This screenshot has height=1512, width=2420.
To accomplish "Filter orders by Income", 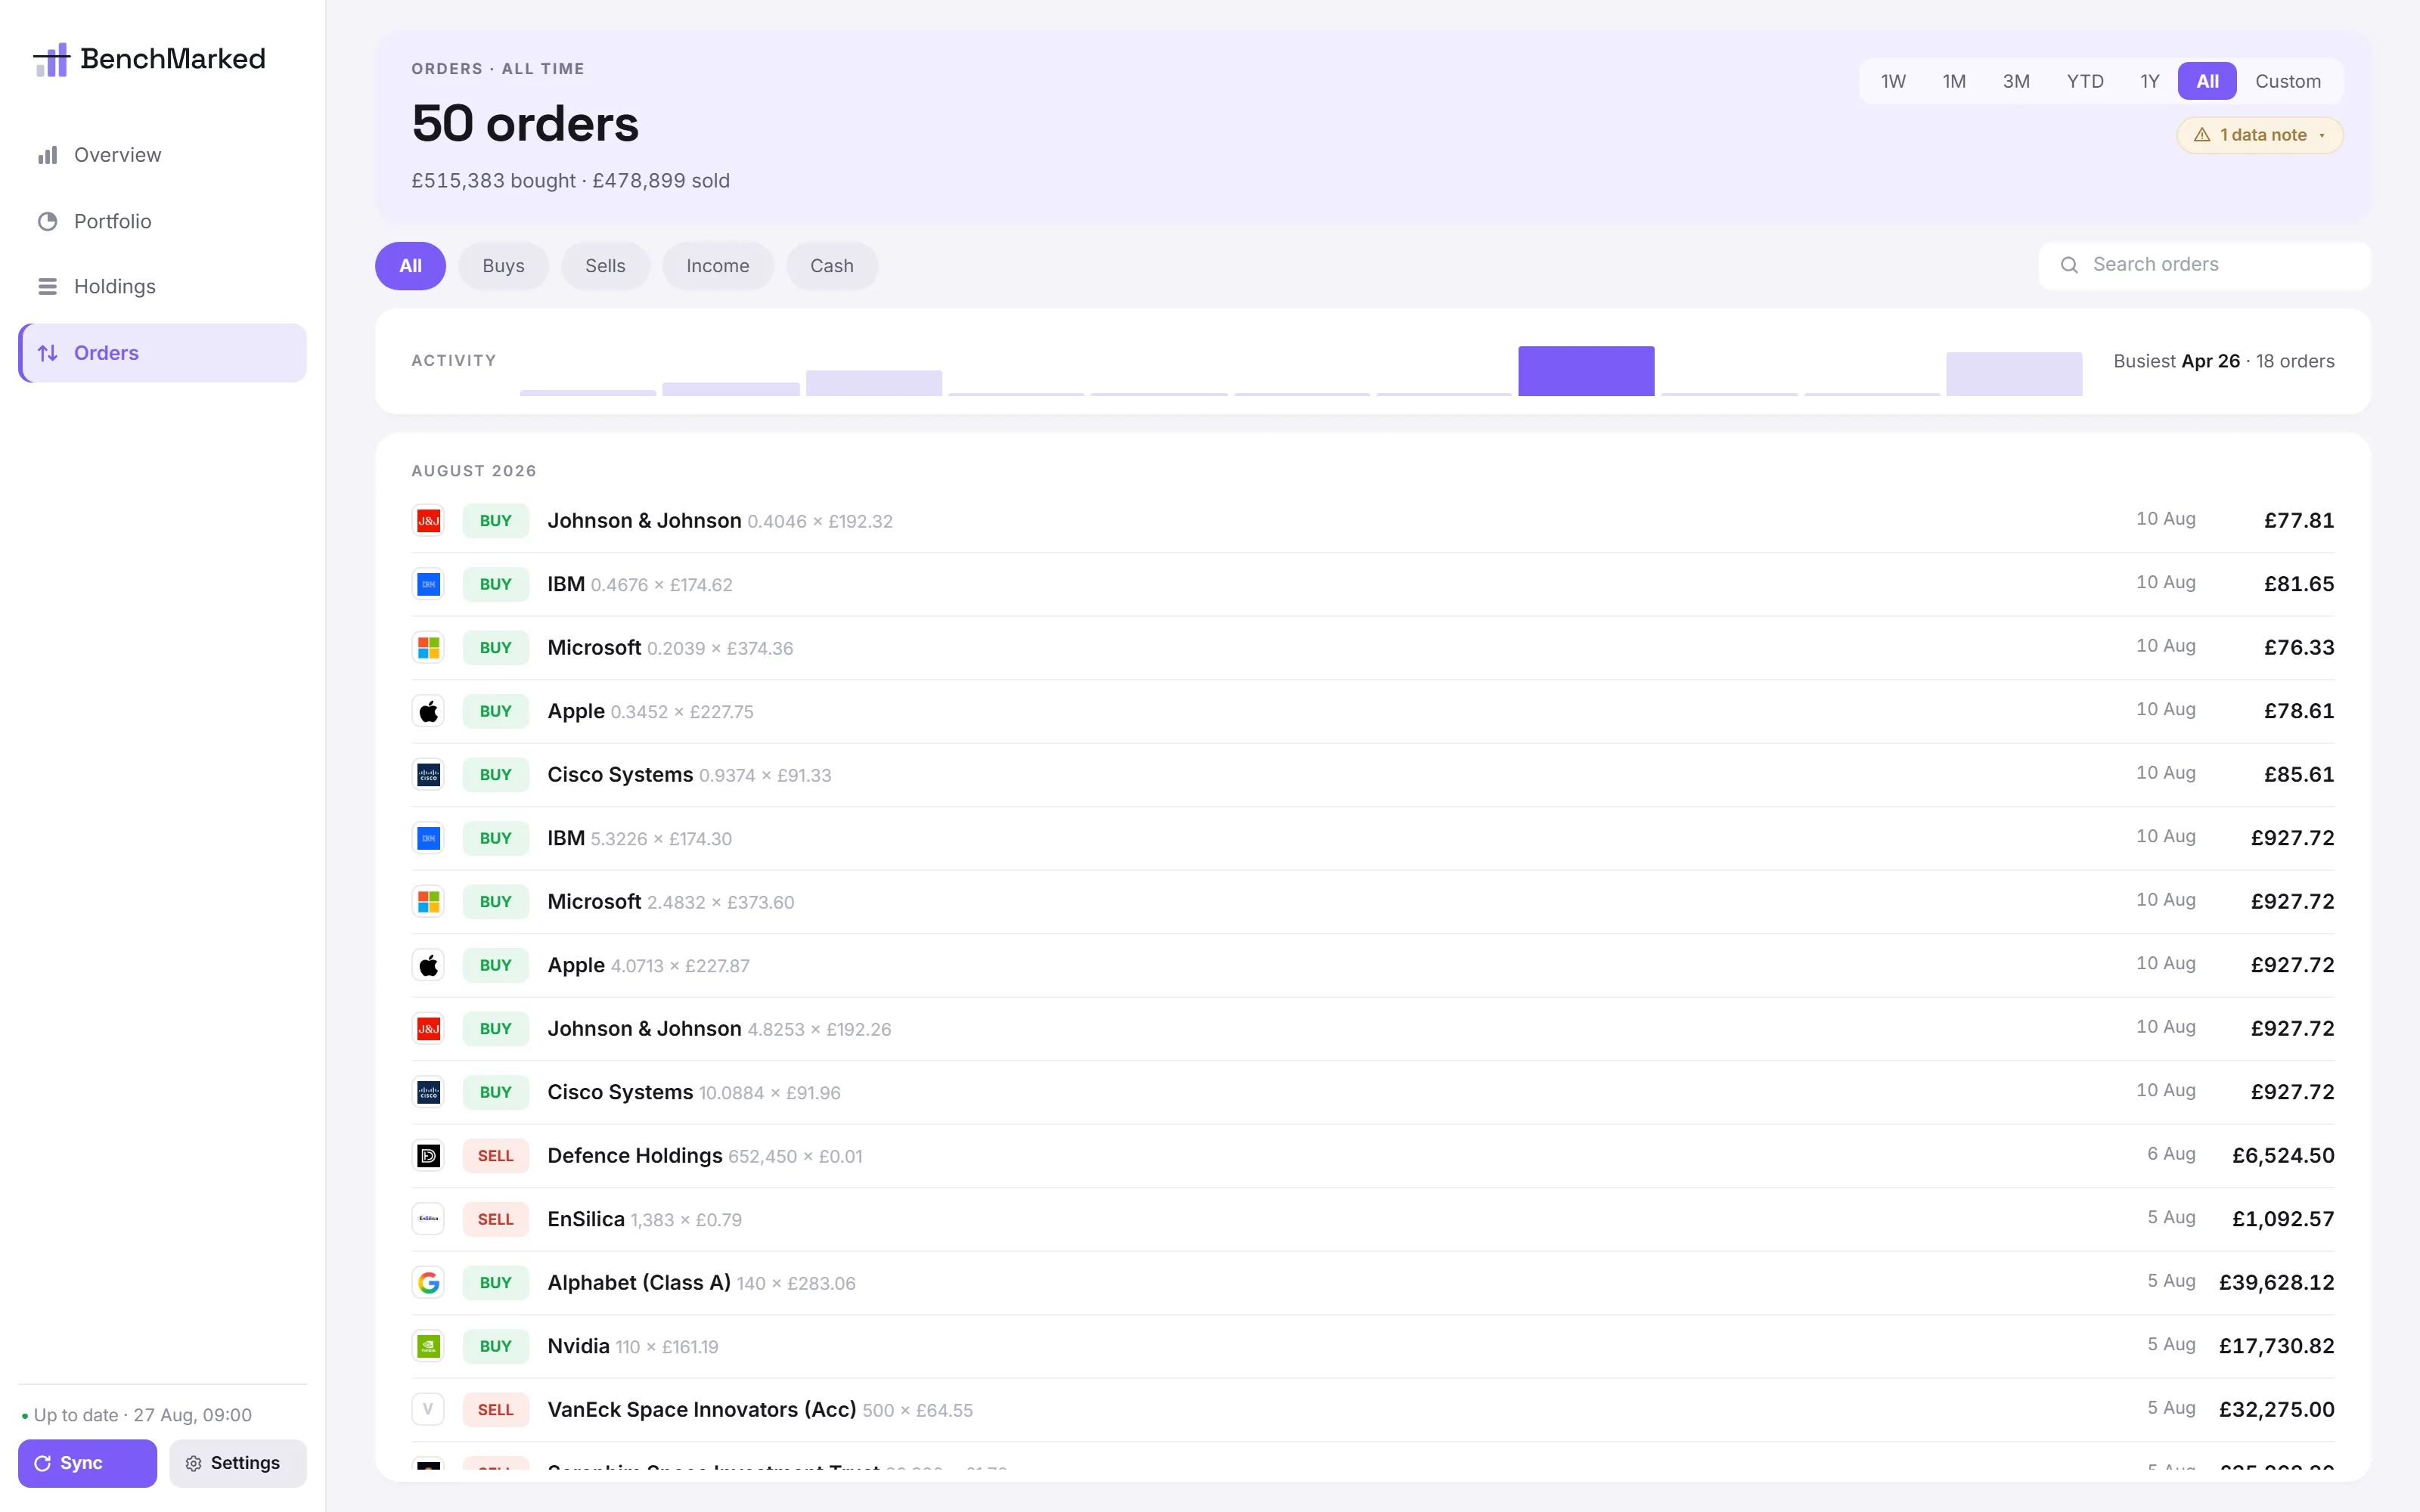I will (718, 266).
